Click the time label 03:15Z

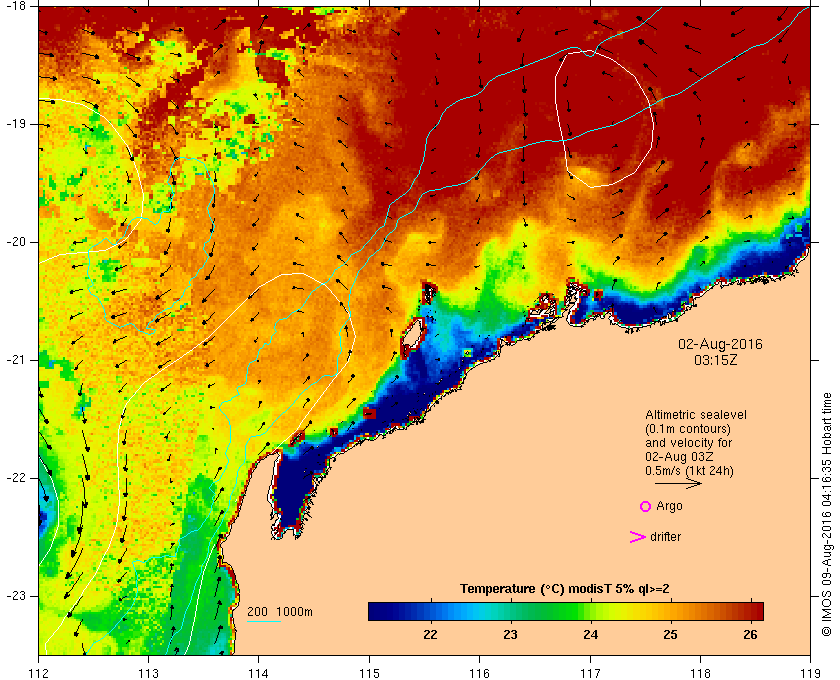point(716,360)
